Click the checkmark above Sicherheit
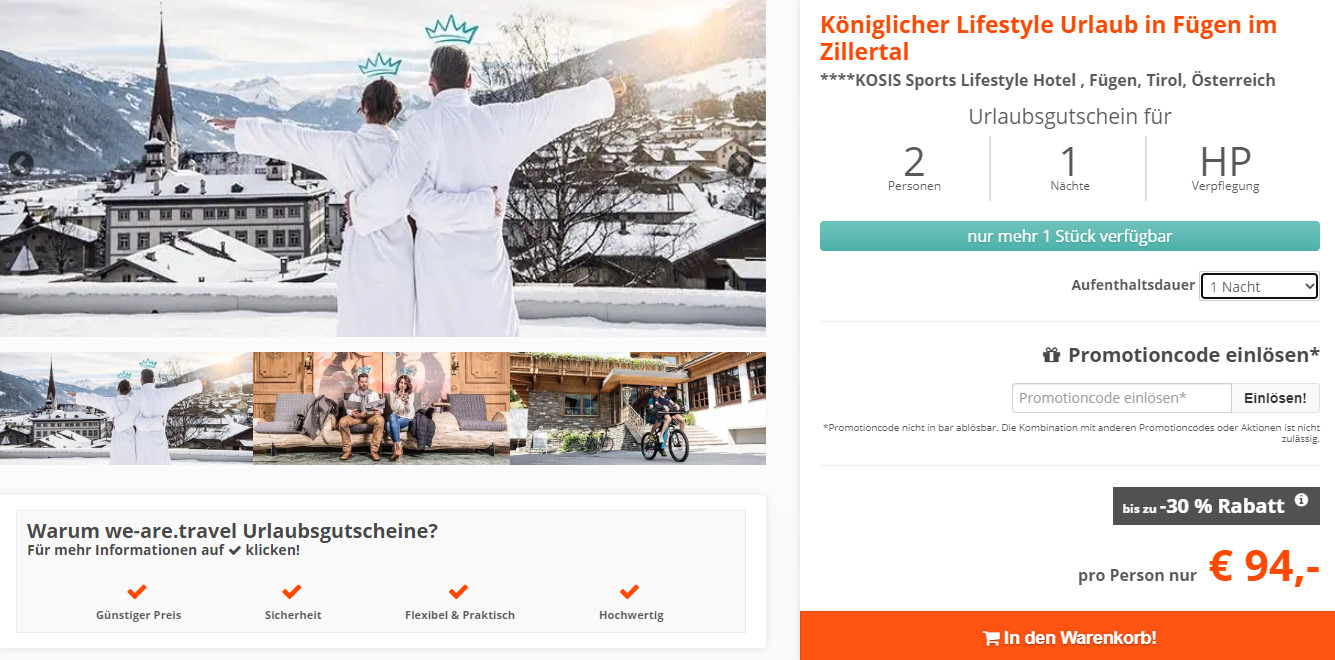Screen dimensions: 1335x660 pos(292,592)
